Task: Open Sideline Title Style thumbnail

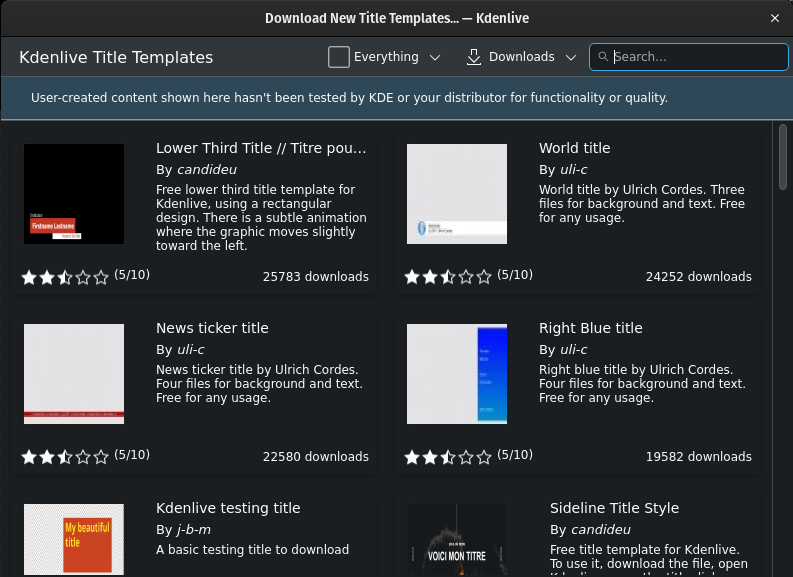Action: [x=457, y=539]
